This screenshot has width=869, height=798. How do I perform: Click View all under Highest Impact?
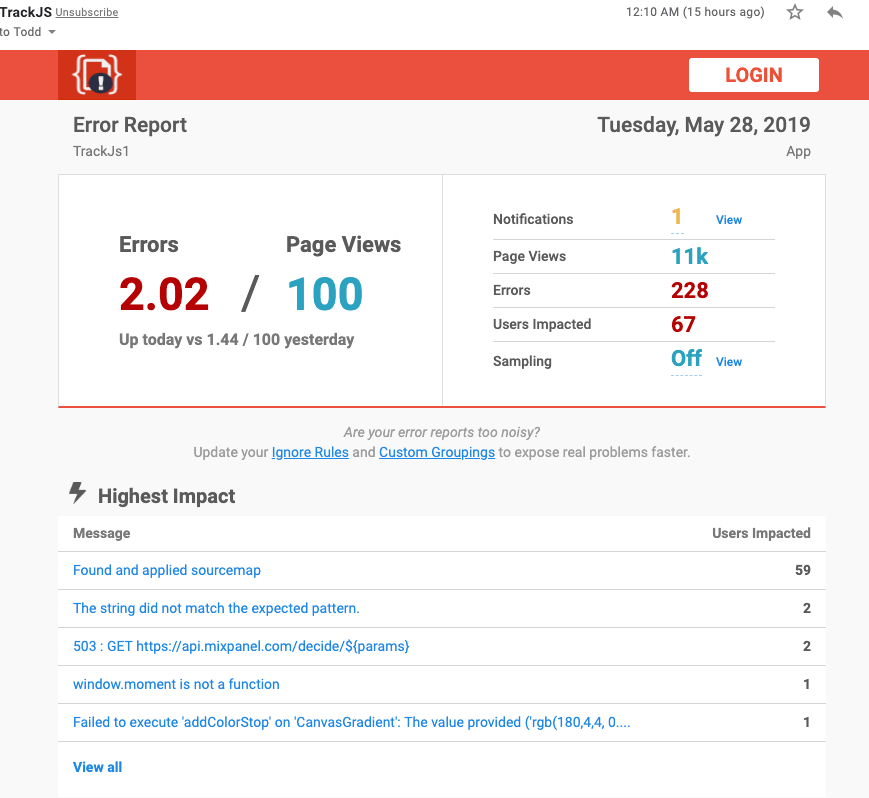98,767
